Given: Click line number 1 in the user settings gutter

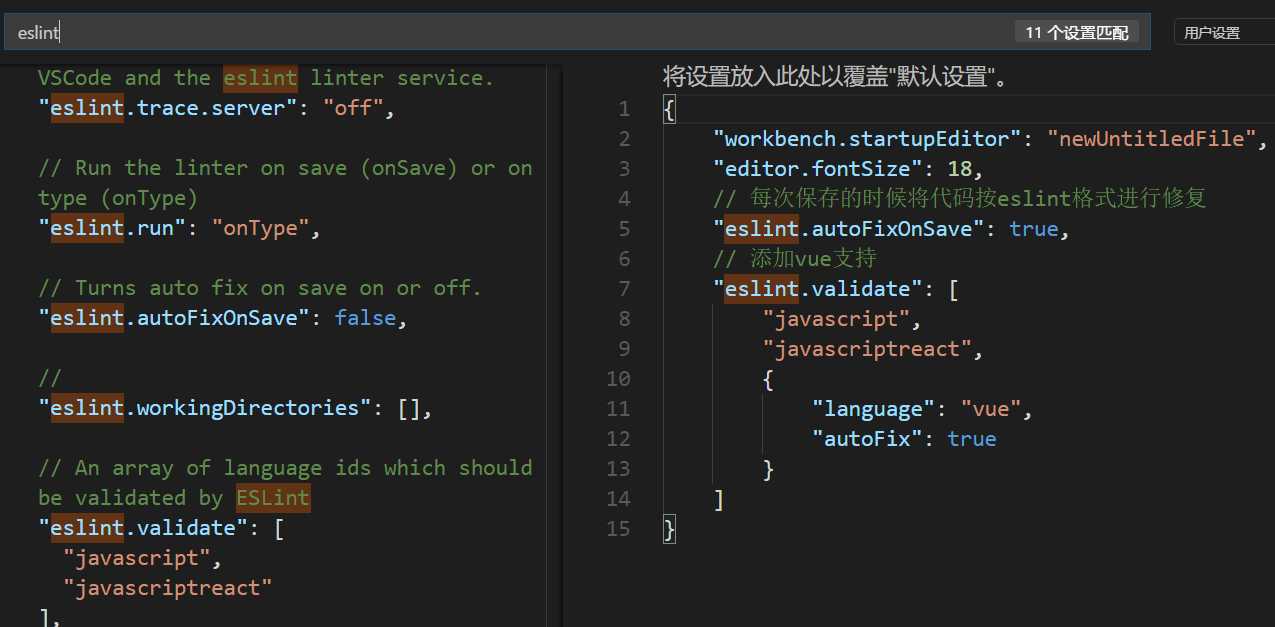Looking at the screenshot, I should 624,108.
